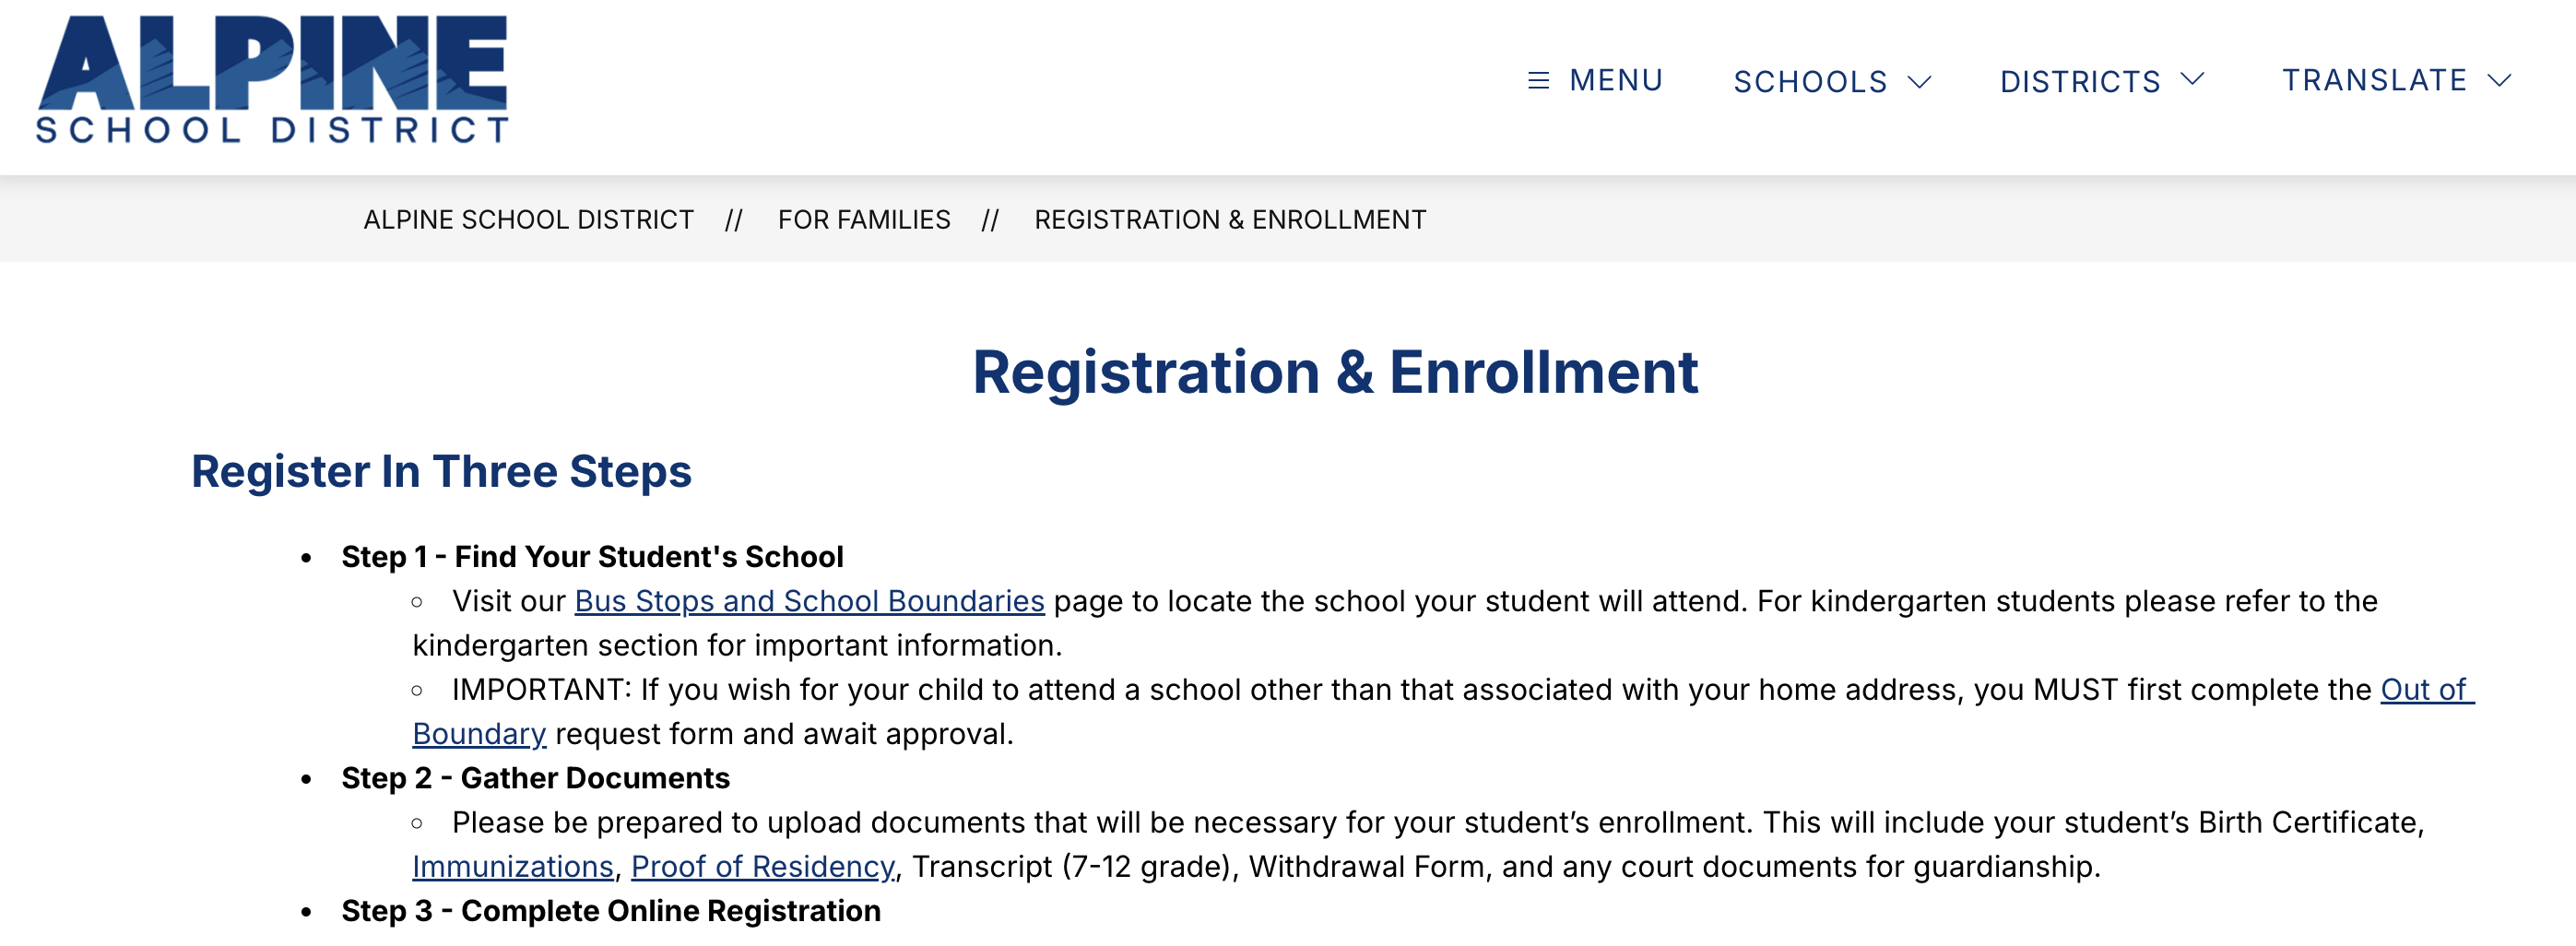Click the Alpine School District logo

pyautogui.click(x=272, y=79)
